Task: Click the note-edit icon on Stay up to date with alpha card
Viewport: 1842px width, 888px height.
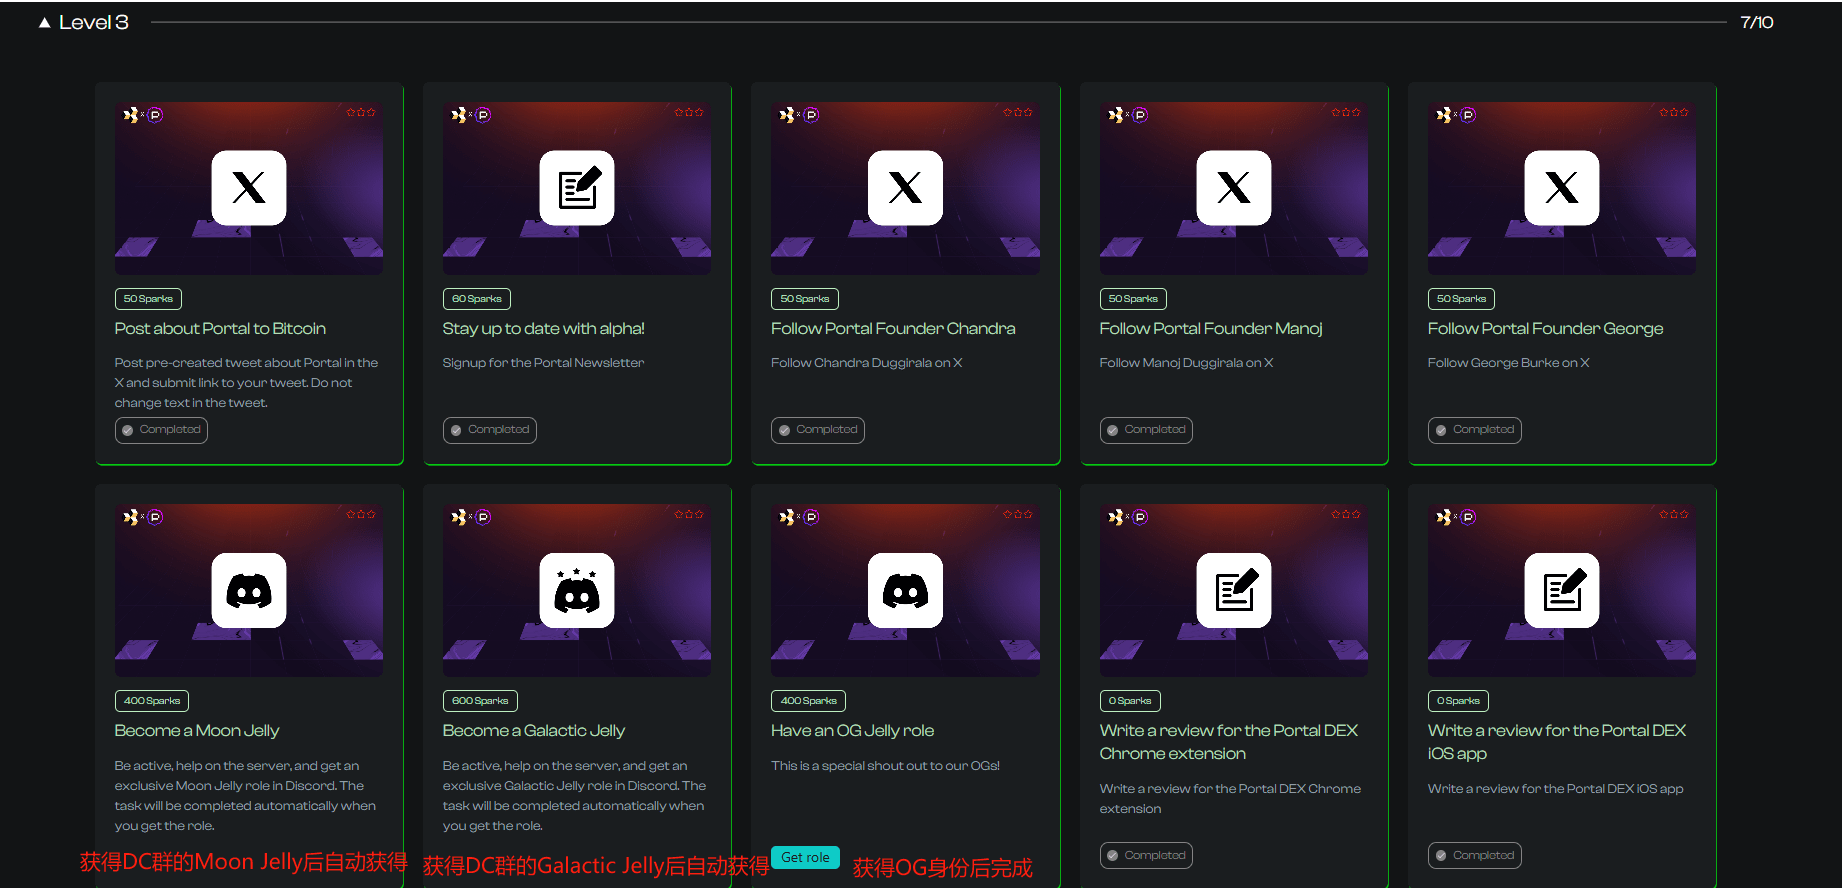Action: click(x=577, y=188)
